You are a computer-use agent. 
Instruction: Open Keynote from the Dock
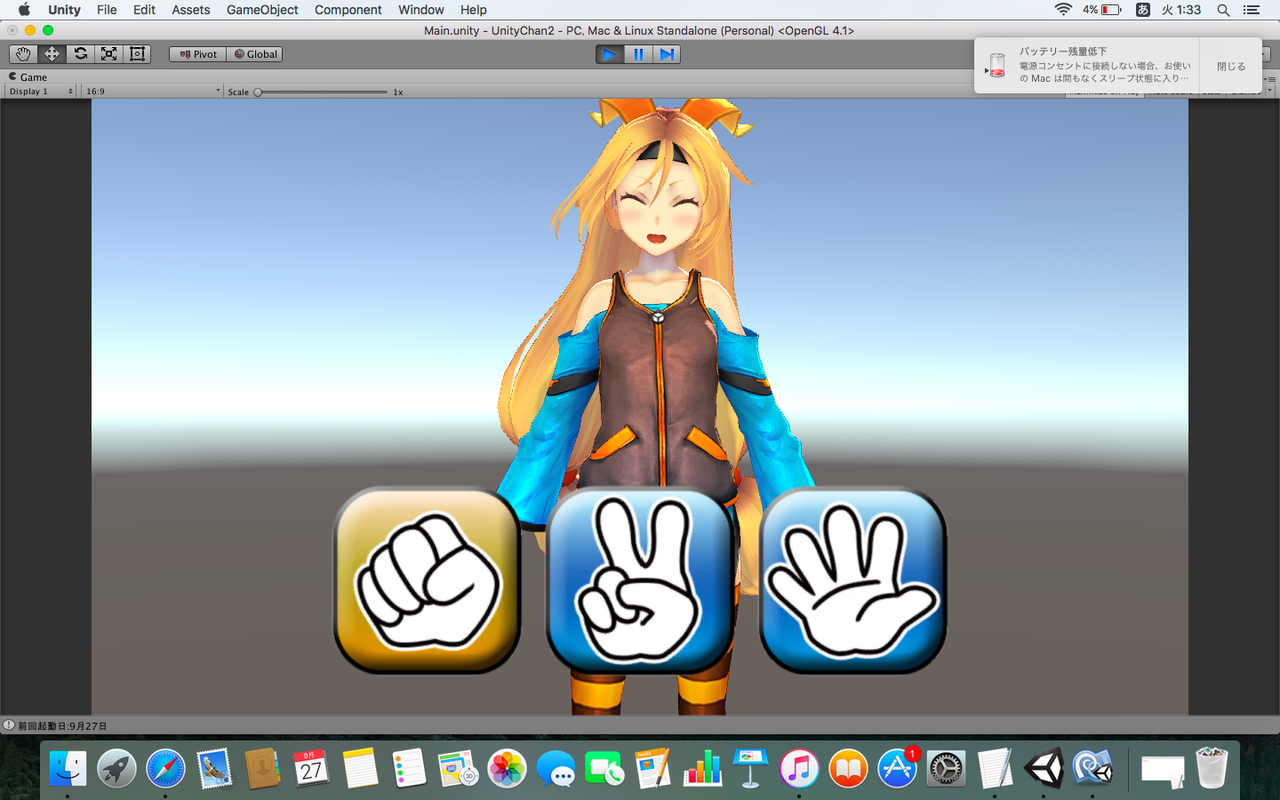click(x=750, y=768)
